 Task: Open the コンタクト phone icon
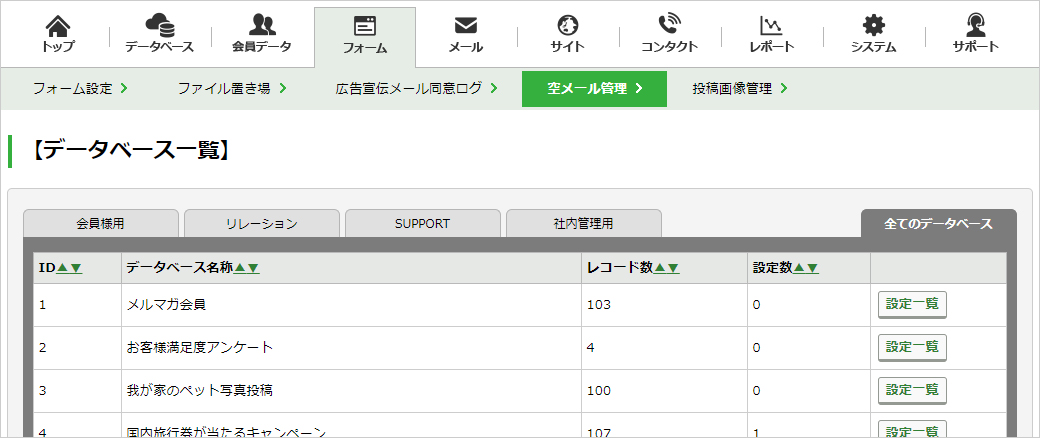click(669, 25)
